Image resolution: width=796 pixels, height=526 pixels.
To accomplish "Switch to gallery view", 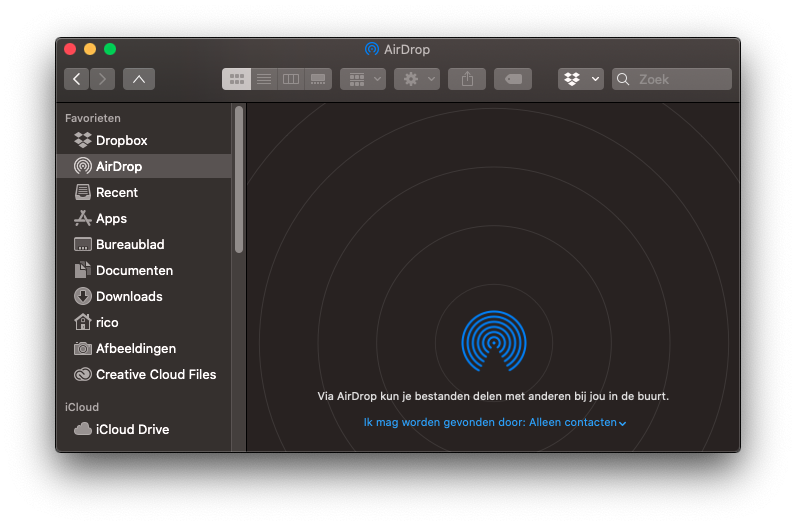I will pyautogui.click(x=318, y=79).
